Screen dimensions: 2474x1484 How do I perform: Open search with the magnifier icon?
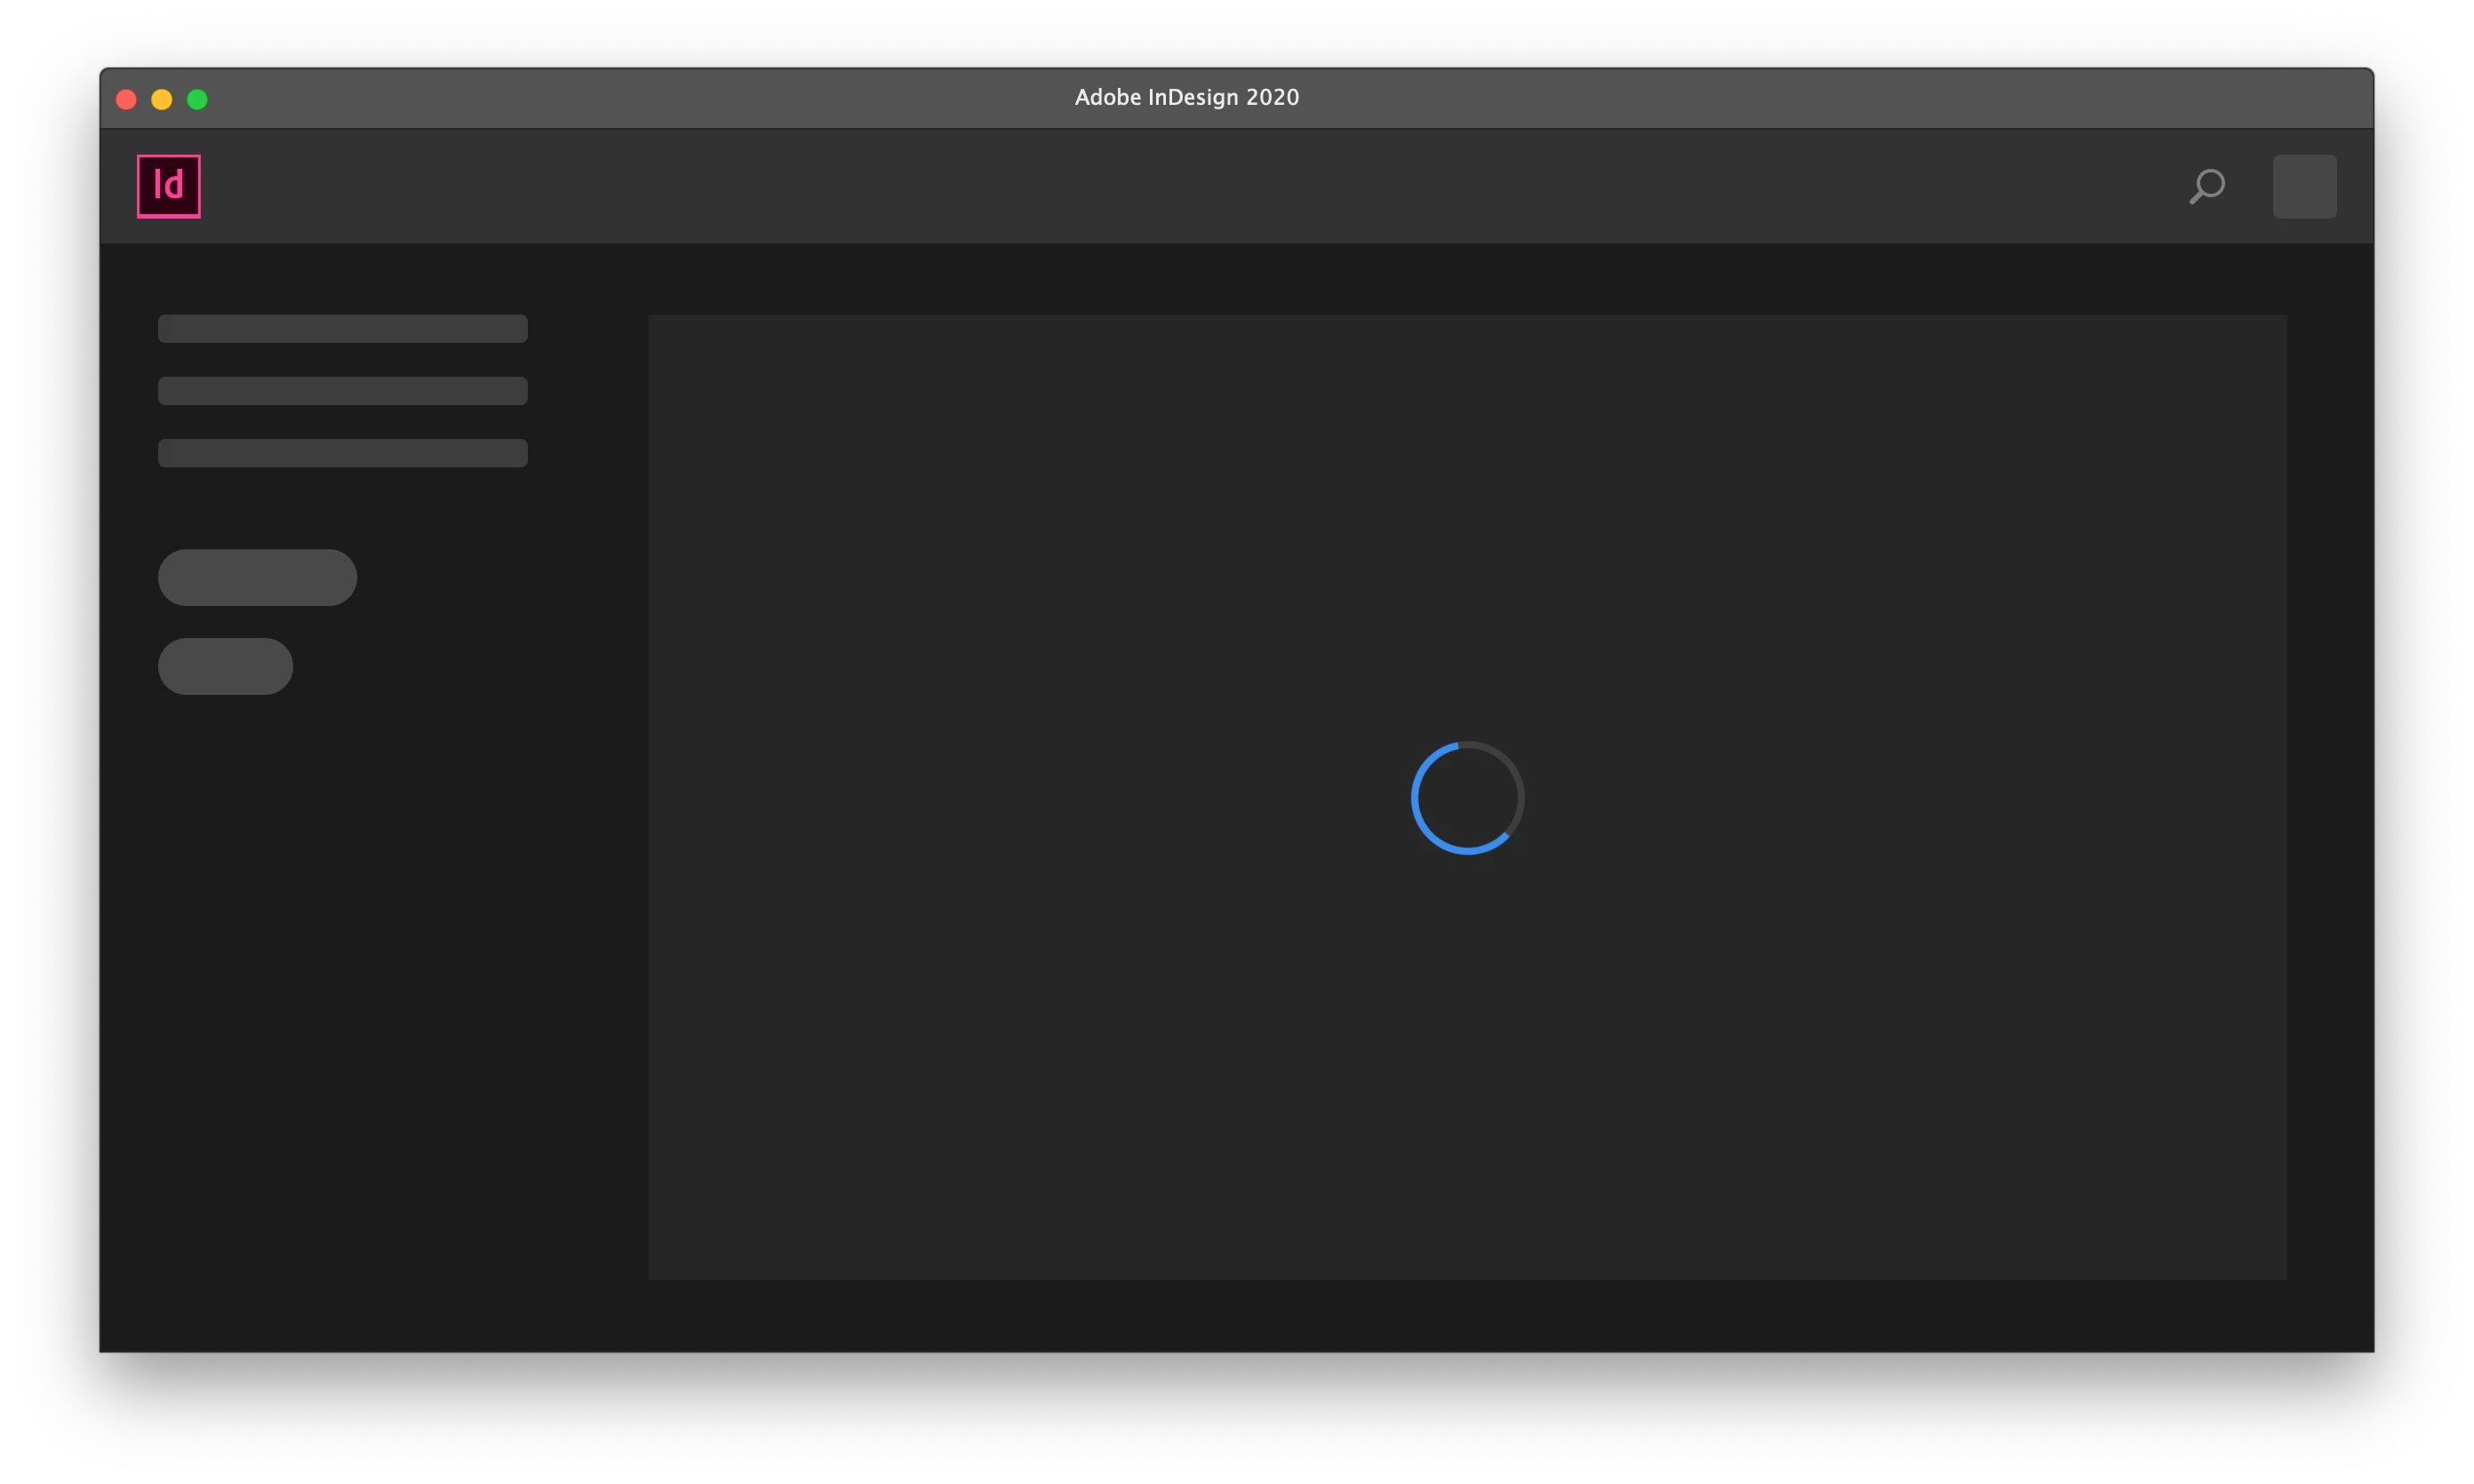(x=2206, y=186)
